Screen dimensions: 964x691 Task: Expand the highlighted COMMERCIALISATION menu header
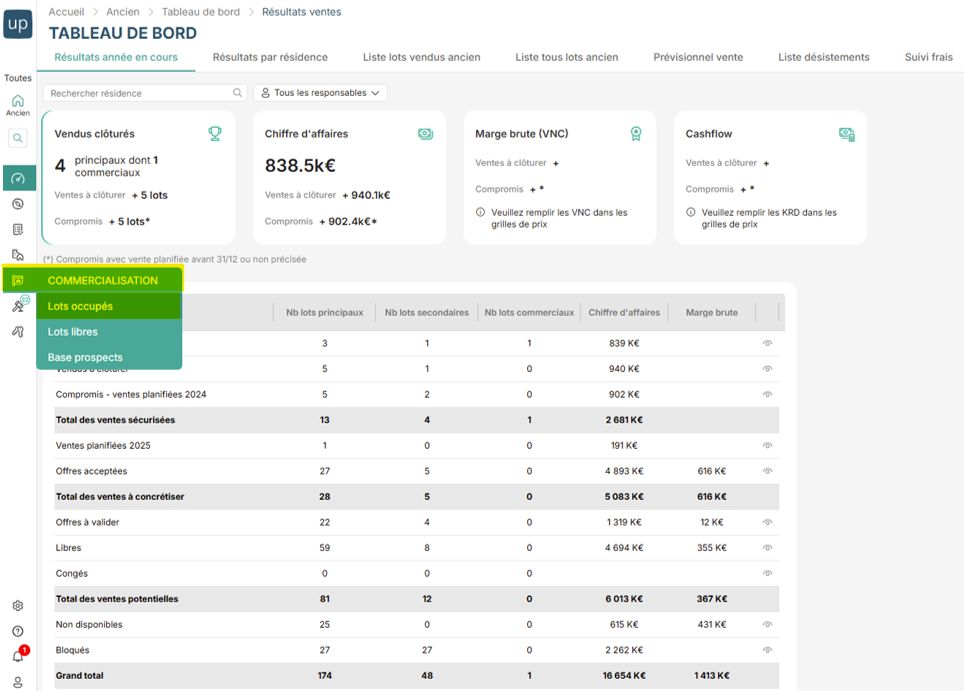click(102, 280)
